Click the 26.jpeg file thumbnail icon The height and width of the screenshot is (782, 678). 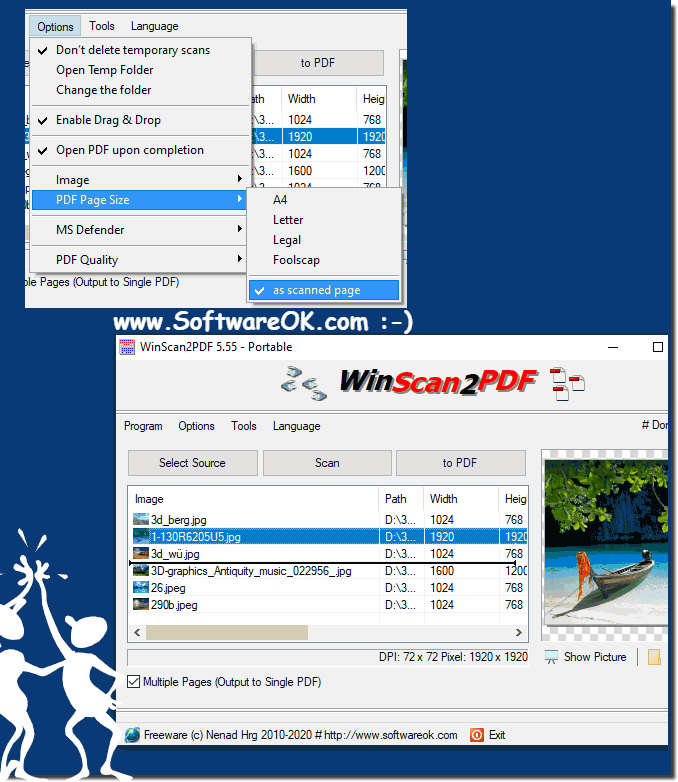click(141, 587)
